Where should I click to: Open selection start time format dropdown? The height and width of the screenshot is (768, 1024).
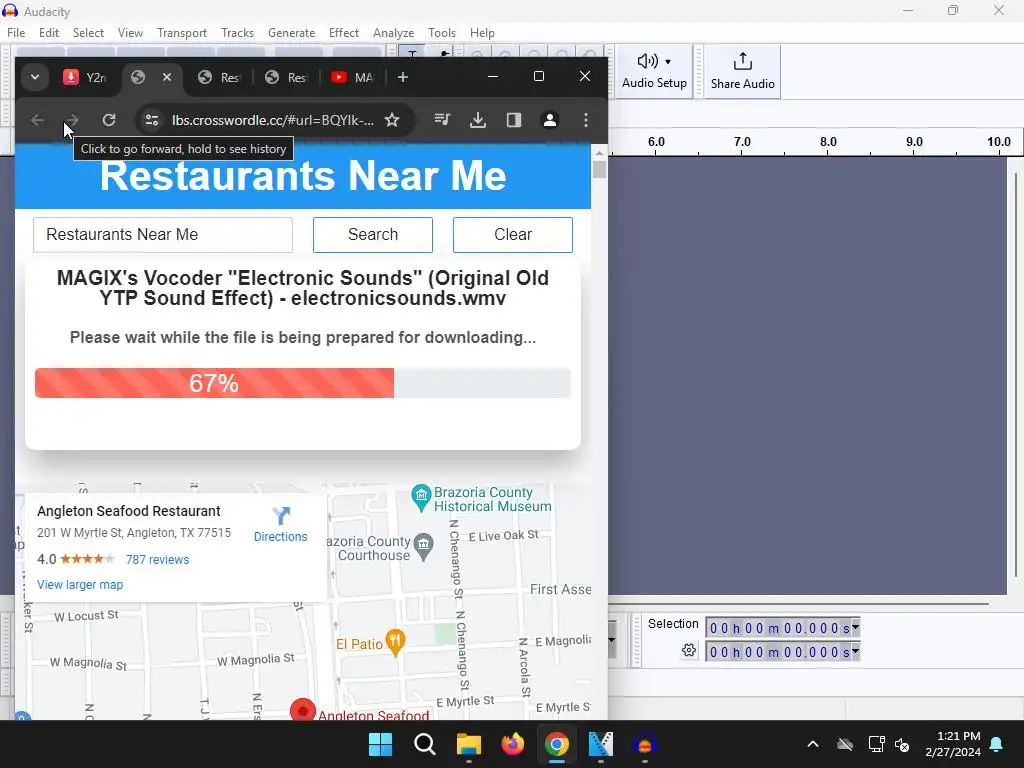[x=856, y=628]
